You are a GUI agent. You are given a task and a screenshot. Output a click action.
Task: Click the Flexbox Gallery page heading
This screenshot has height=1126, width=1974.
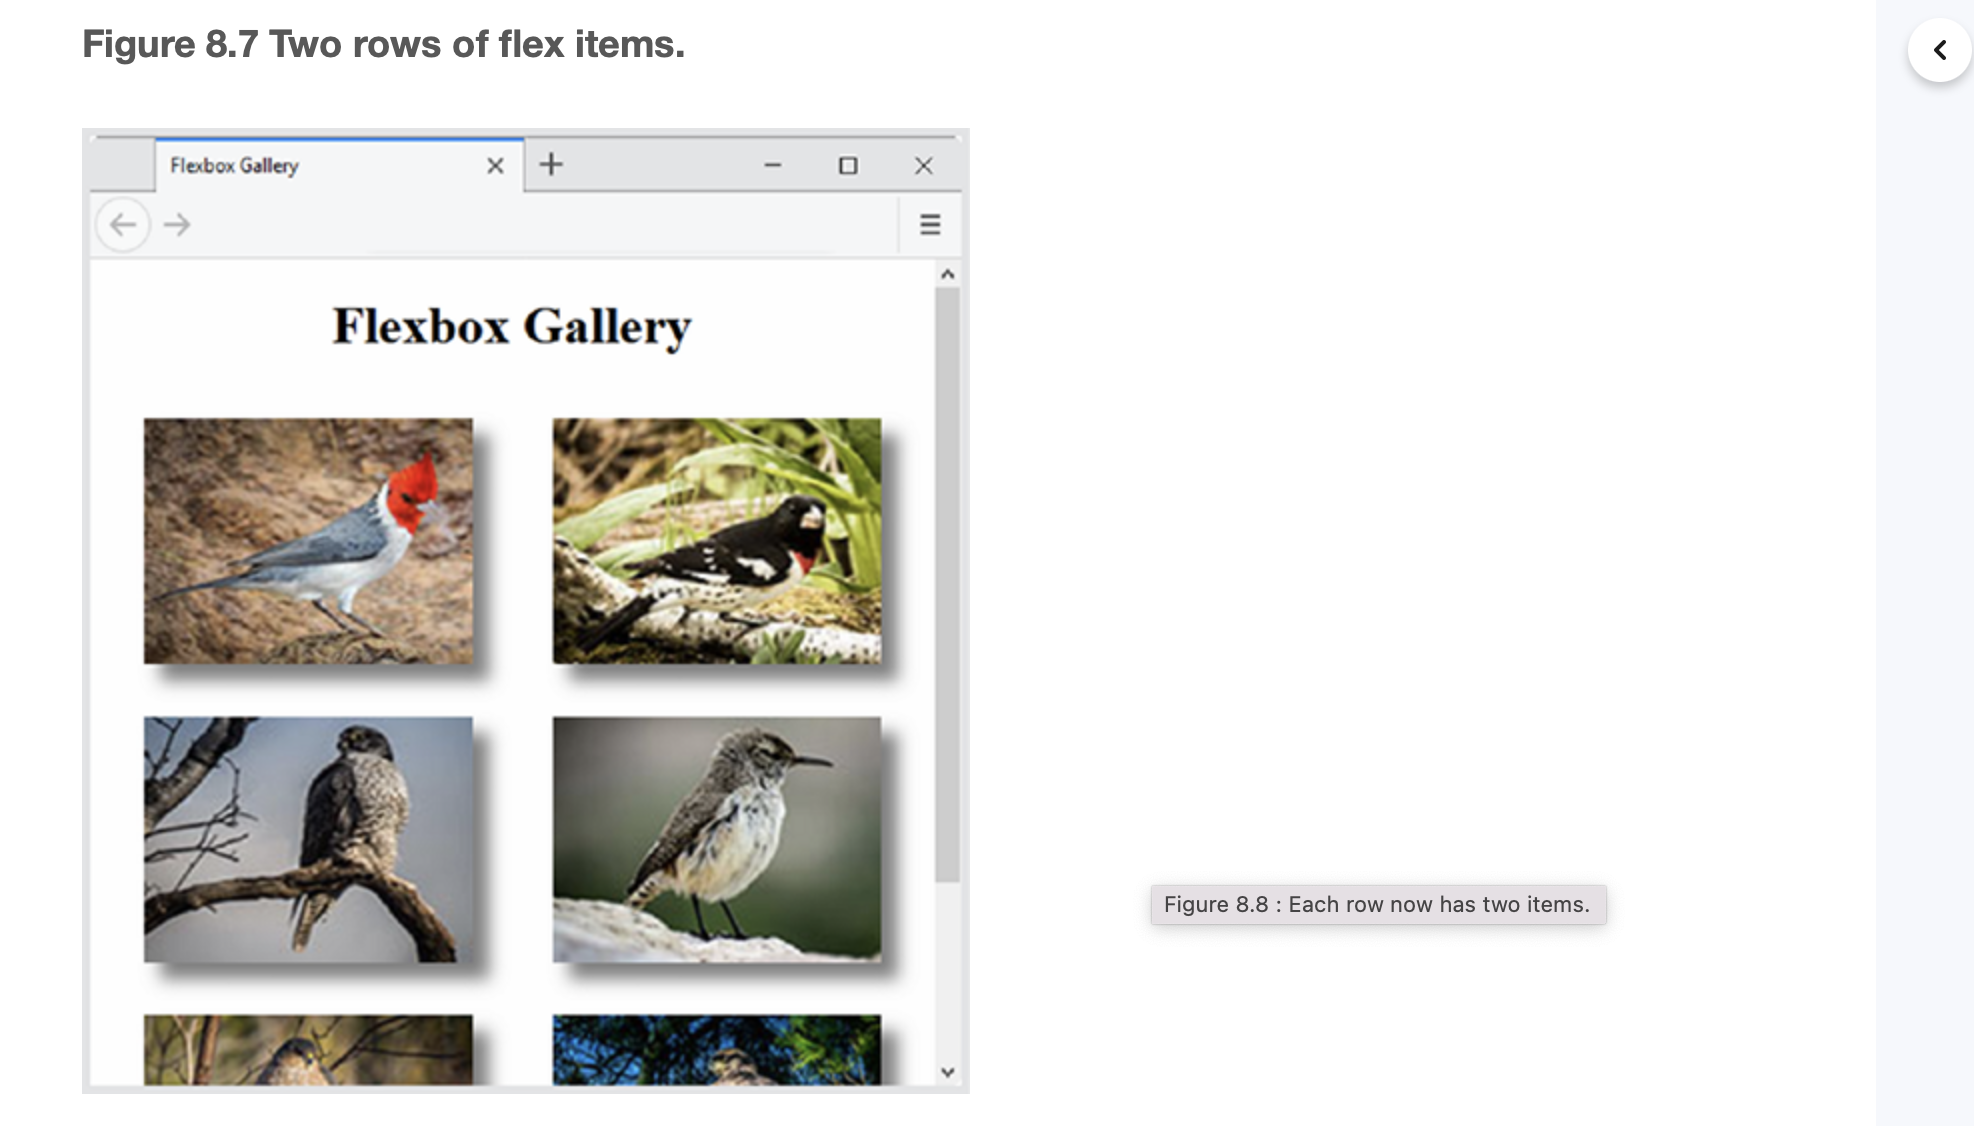click(x=511, y=324)
